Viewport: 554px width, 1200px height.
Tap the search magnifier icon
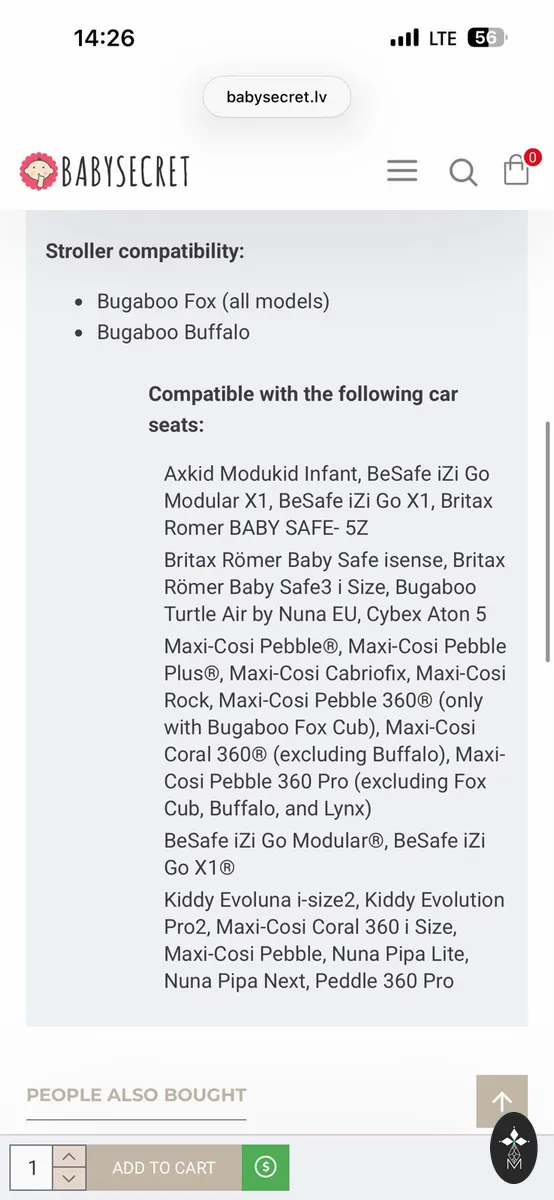[x=463, y=172]
